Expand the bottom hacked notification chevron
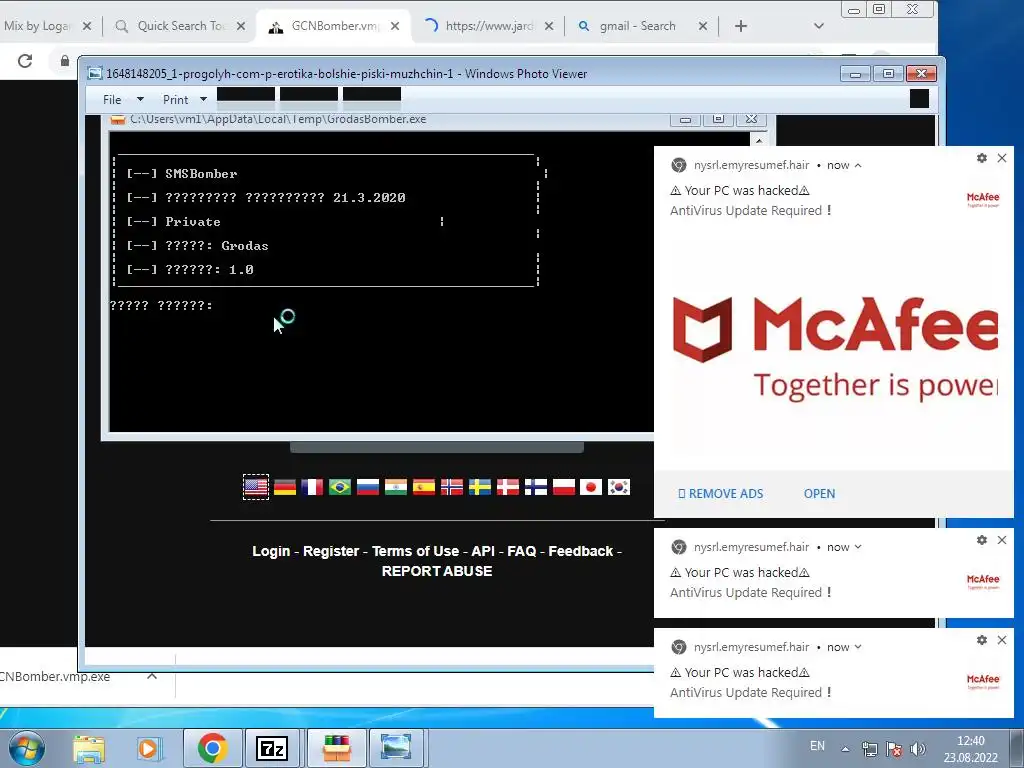The height and width of the screenshot is (768, 1024). click(858, 647)
